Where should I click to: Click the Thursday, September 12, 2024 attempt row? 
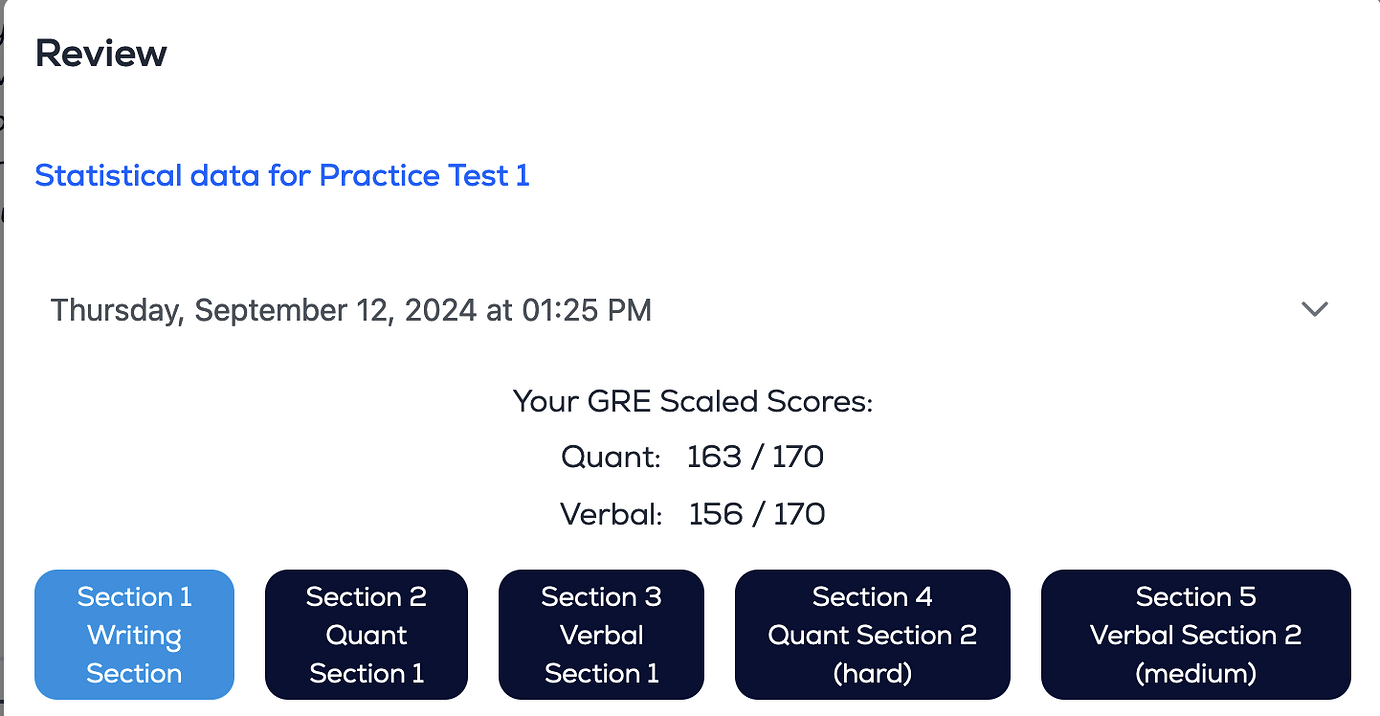(x=350, y=309)
